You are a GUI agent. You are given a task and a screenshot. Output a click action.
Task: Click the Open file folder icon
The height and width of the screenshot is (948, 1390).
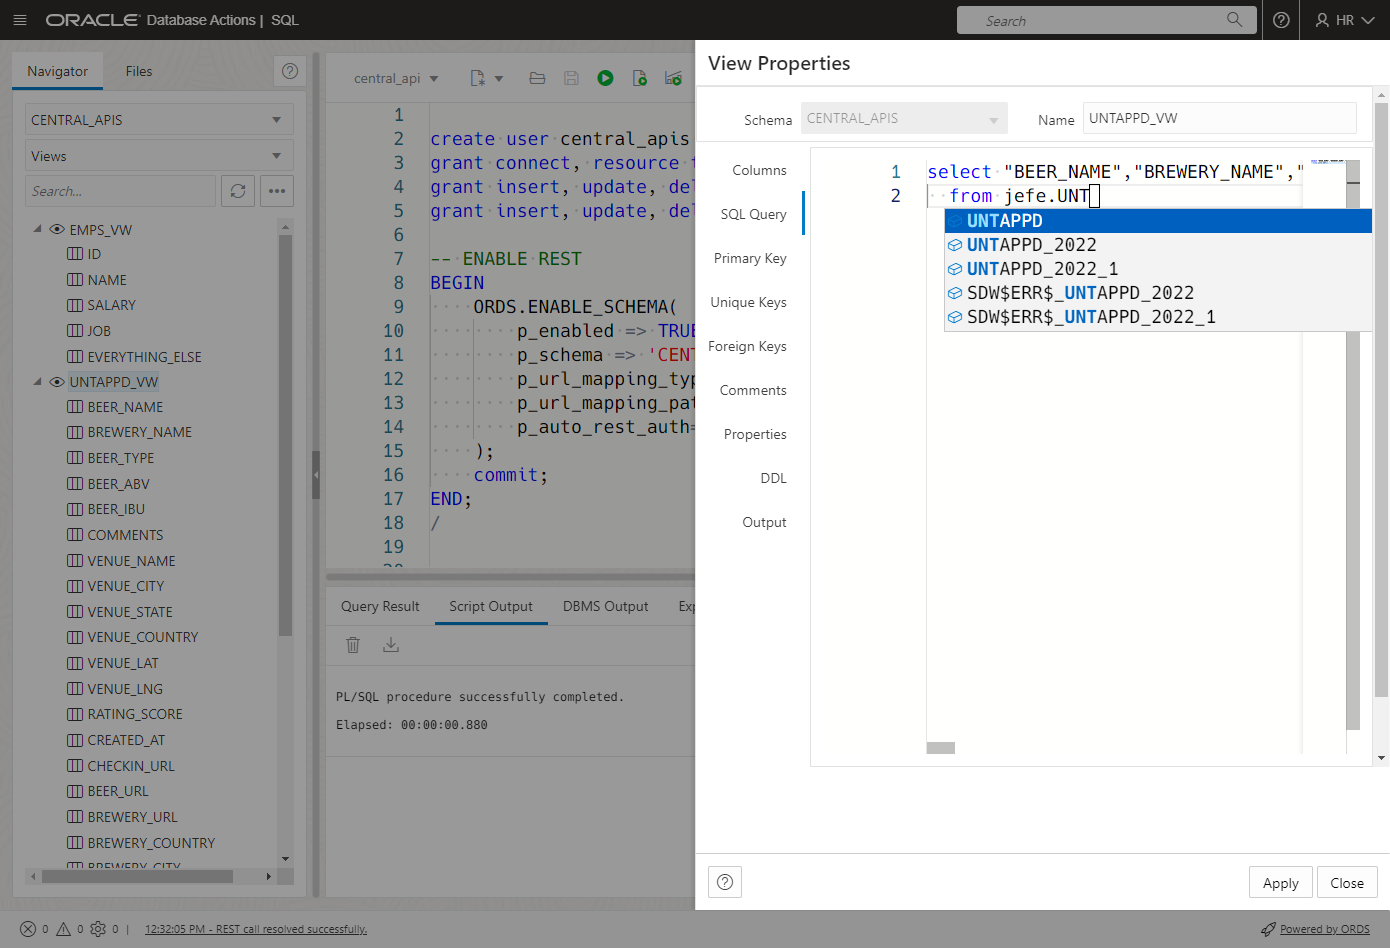(537, 78)
